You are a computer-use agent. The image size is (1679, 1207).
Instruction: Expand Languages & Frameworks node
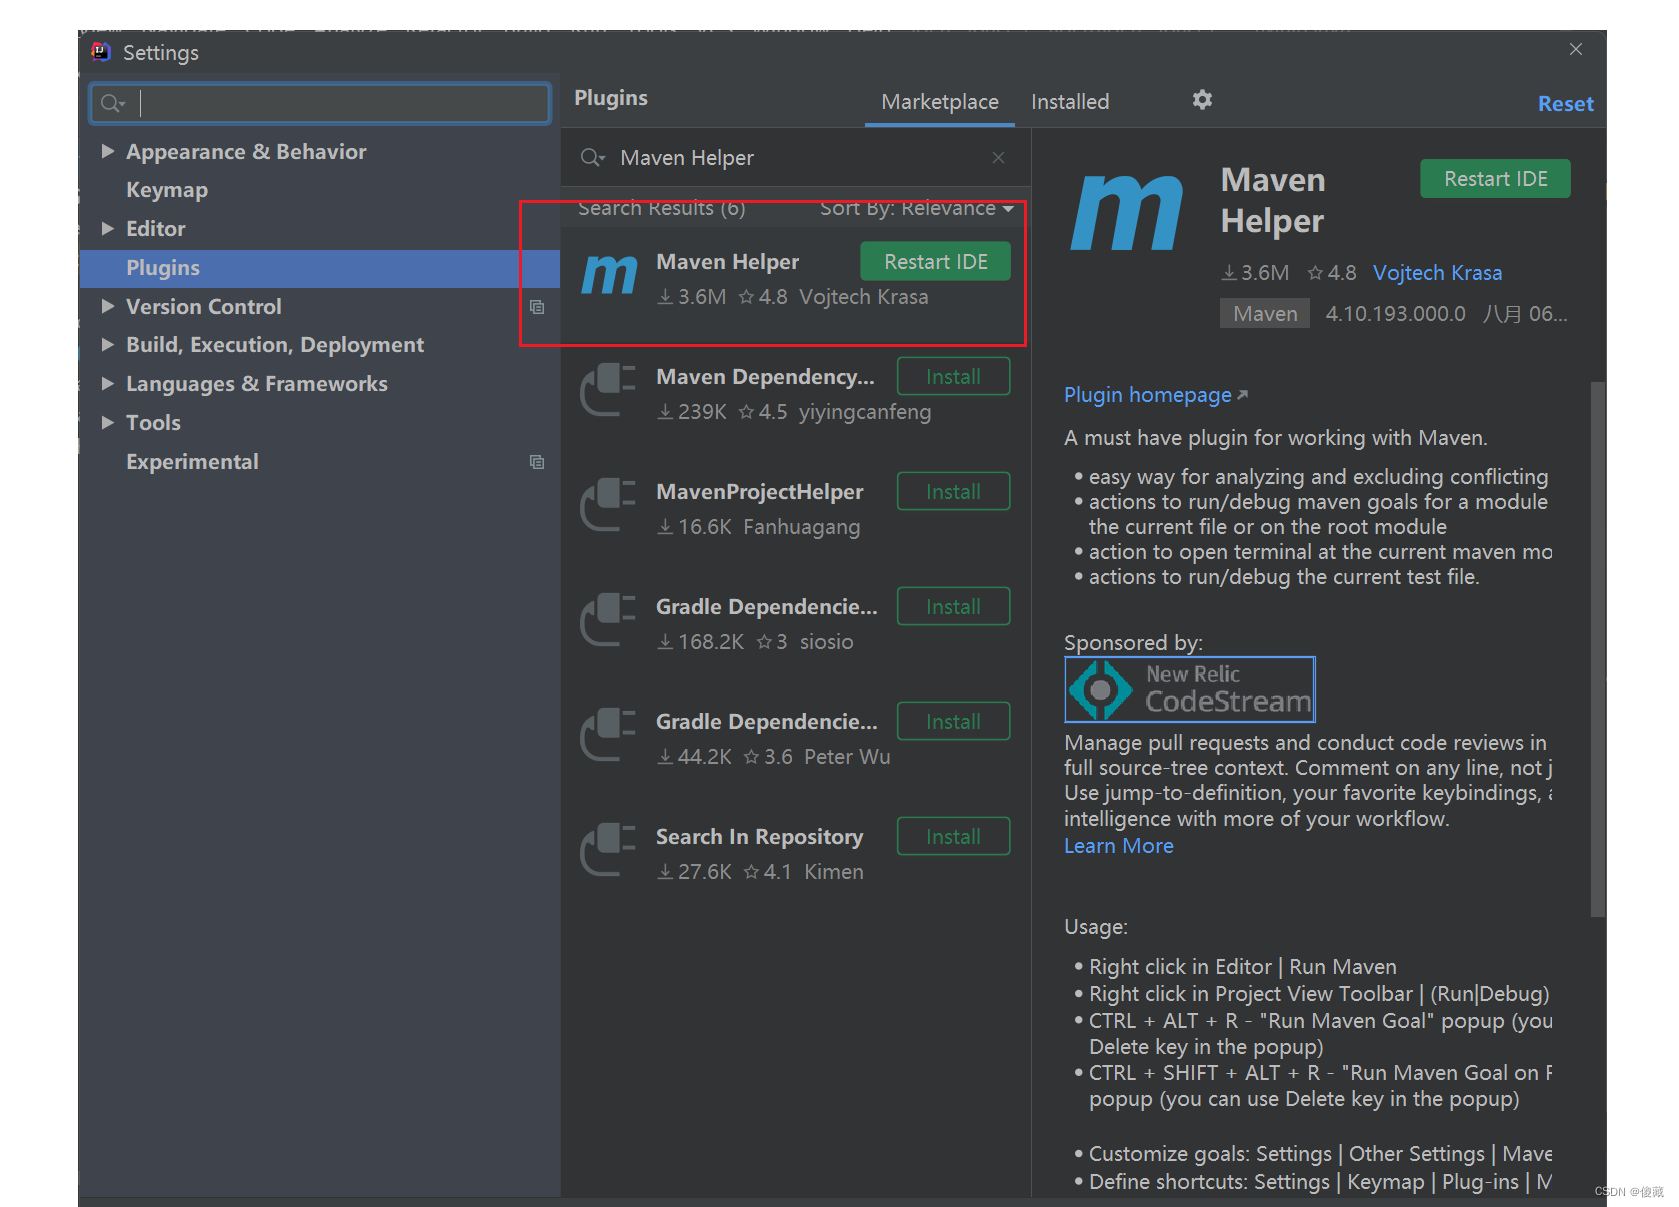(108, 383)
